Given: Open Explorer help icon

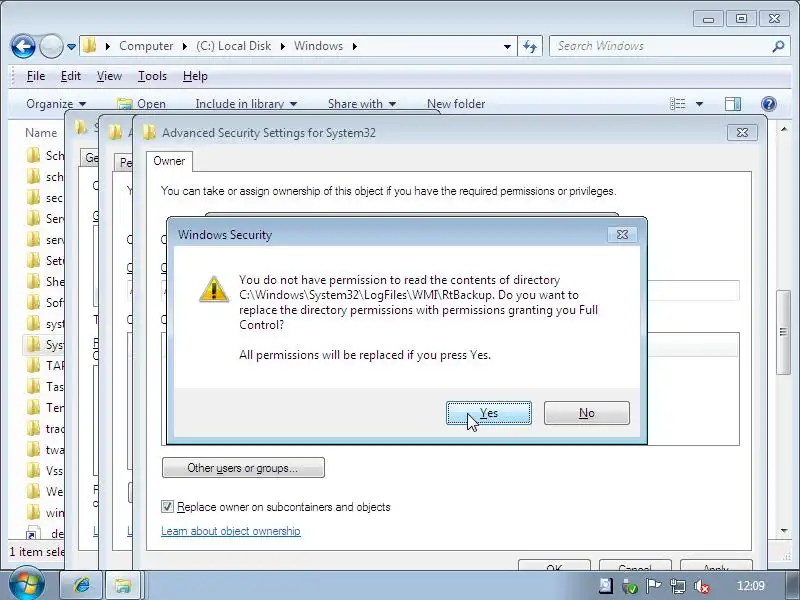Looking at the screenshot, I should point(768,104).
